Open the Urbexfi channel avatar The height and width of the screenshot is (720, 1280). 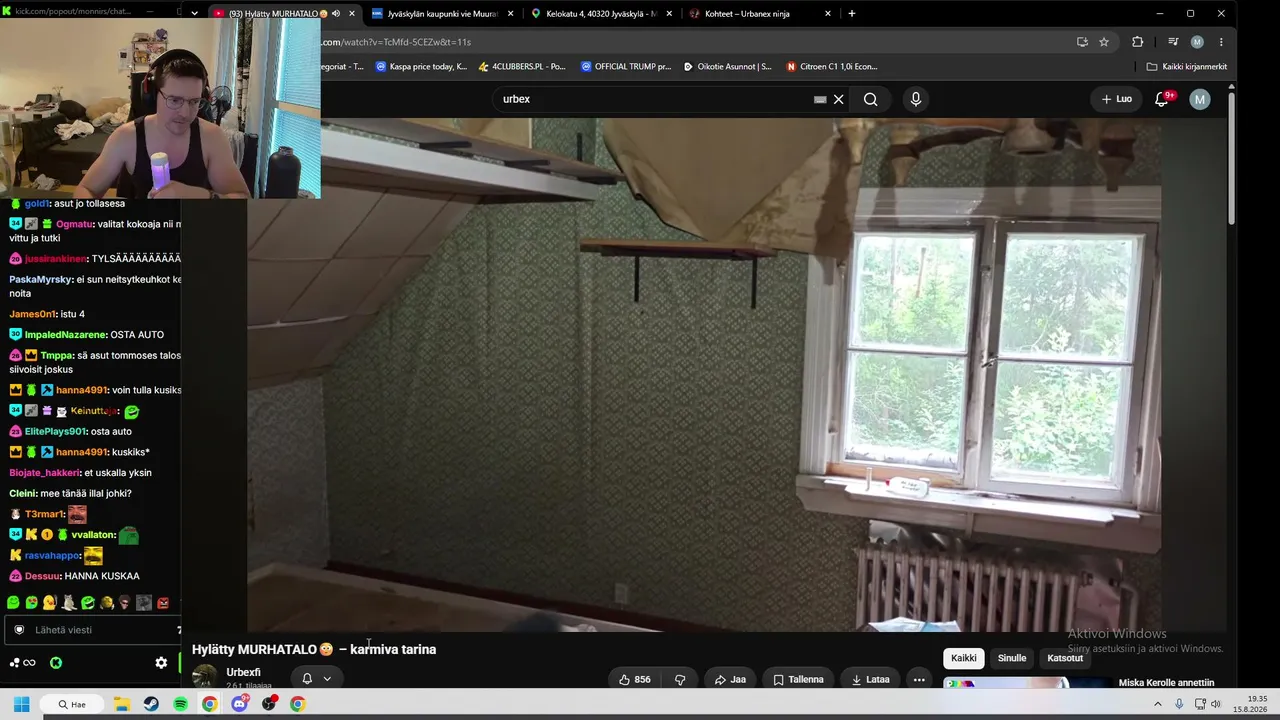click(205, 677)
